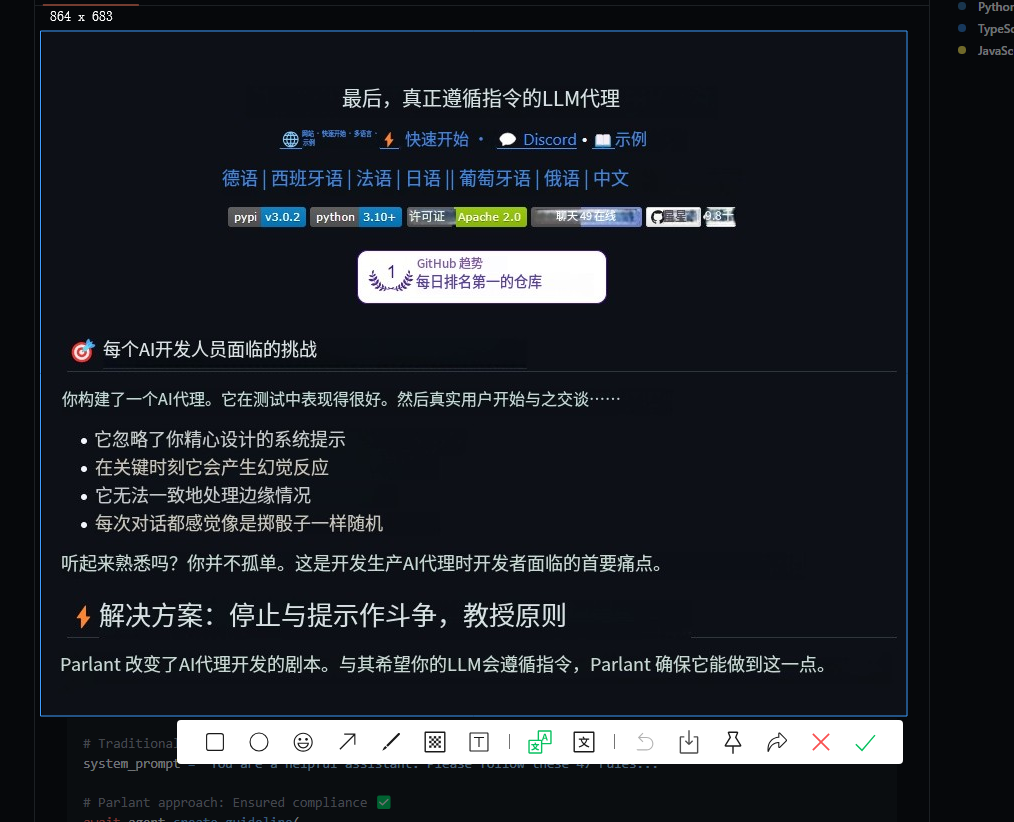This screenshot has width=1014, height=822.
Task: Click the pypi v3.0.2 badge
Action: click(267, 217)
